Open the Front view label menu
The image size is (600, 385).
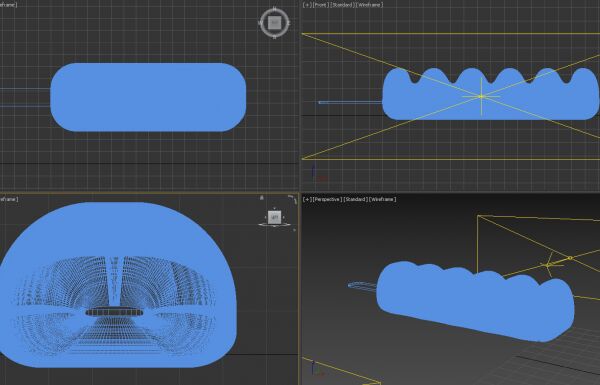click(320, 5)
